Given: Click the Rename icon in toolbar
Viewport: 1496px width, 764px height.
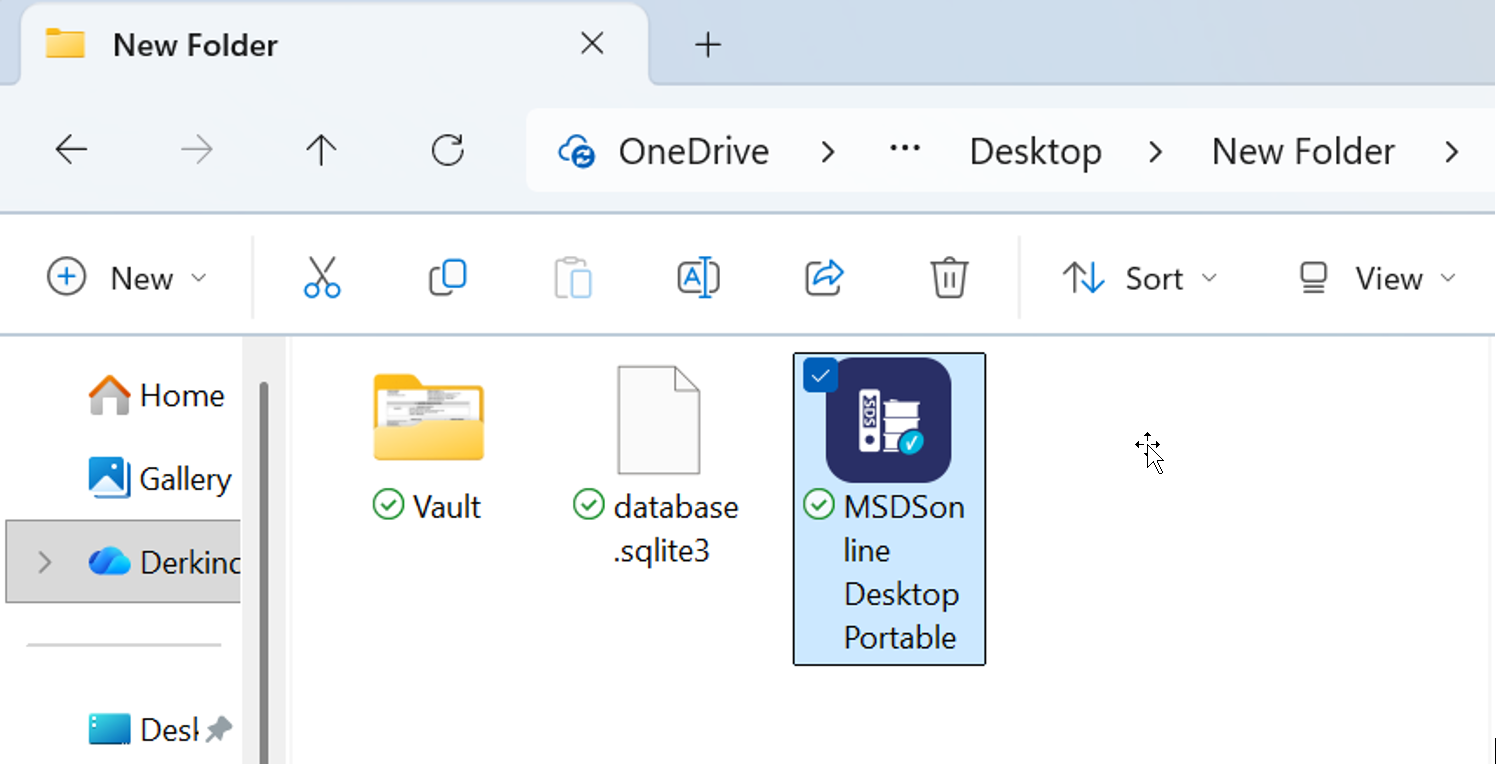Looking at the screenshot, I should tap(698, 278).
